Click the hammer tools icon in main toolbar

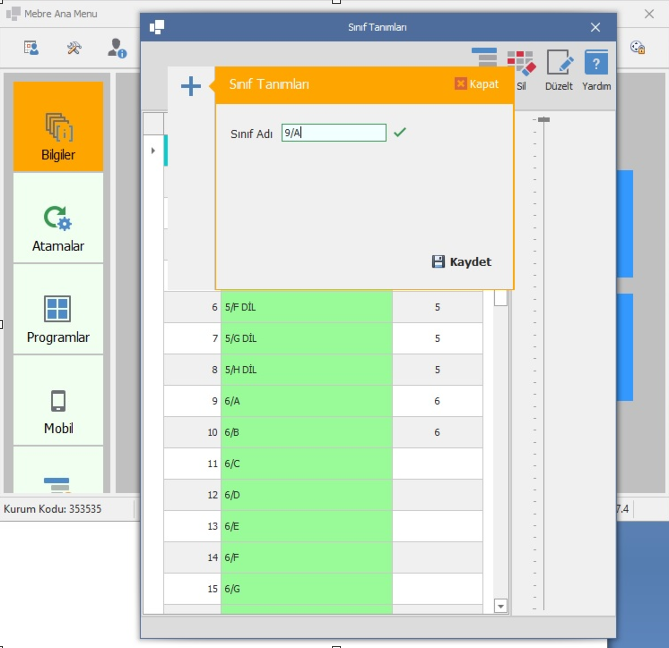pos(74,48)
